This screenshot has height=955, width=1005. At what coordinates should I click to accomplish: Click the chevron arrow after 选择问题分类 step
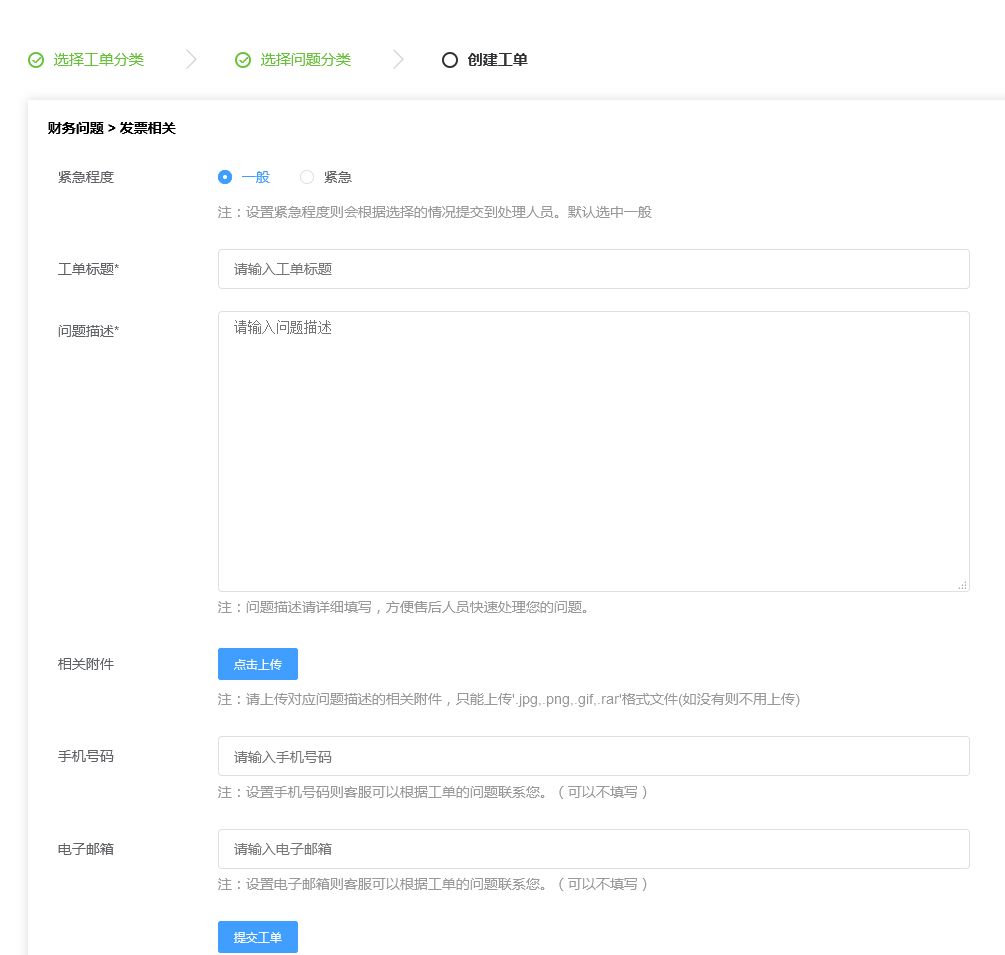(x=398, y=60)
